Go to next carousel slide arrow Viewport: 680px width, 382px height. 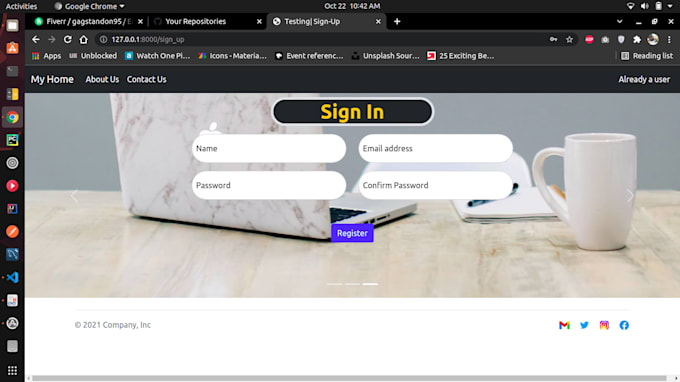[630, 196]
